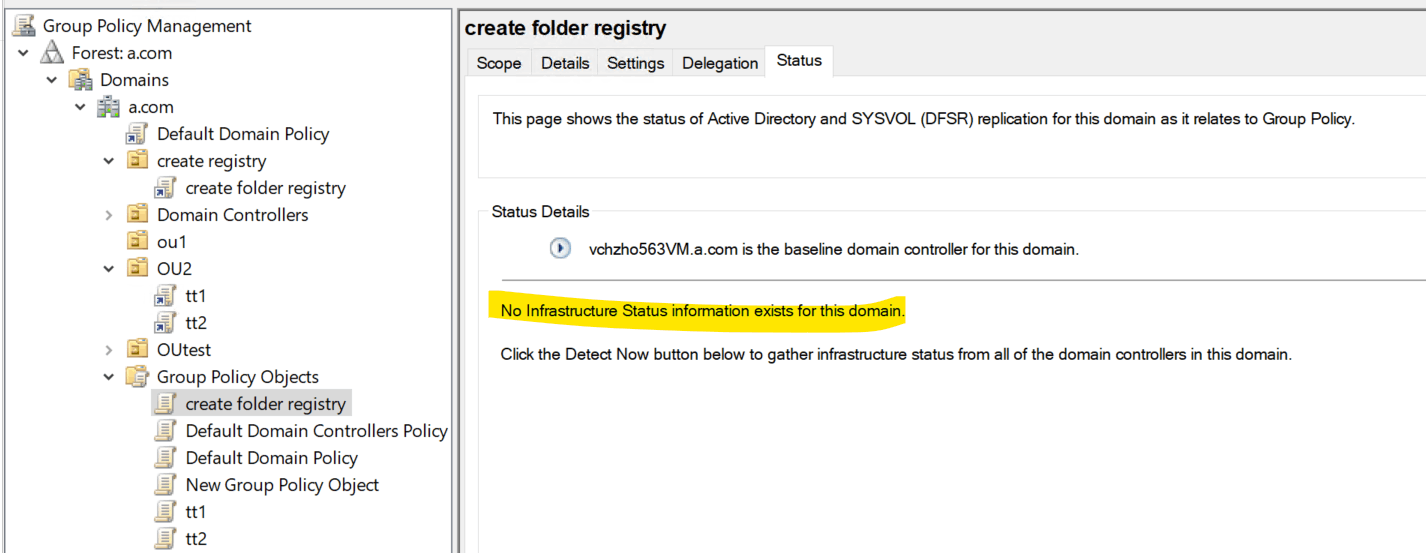Click the Domains folder icon
1426x553 pixels.
pyautogui.click(x=80, y=80)
